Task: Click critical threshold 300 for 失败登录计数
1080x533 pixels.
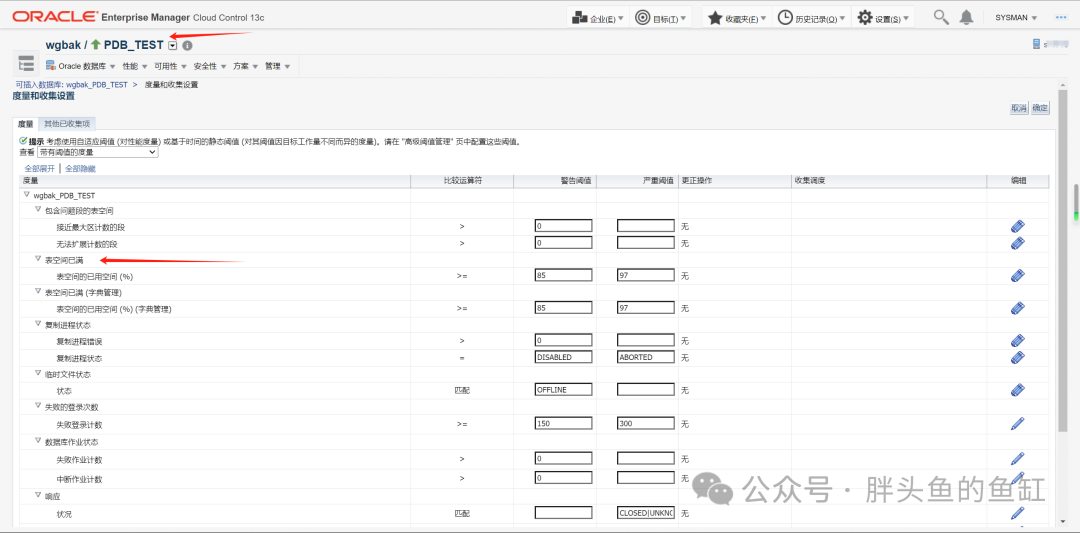Action: pos(646,424)
